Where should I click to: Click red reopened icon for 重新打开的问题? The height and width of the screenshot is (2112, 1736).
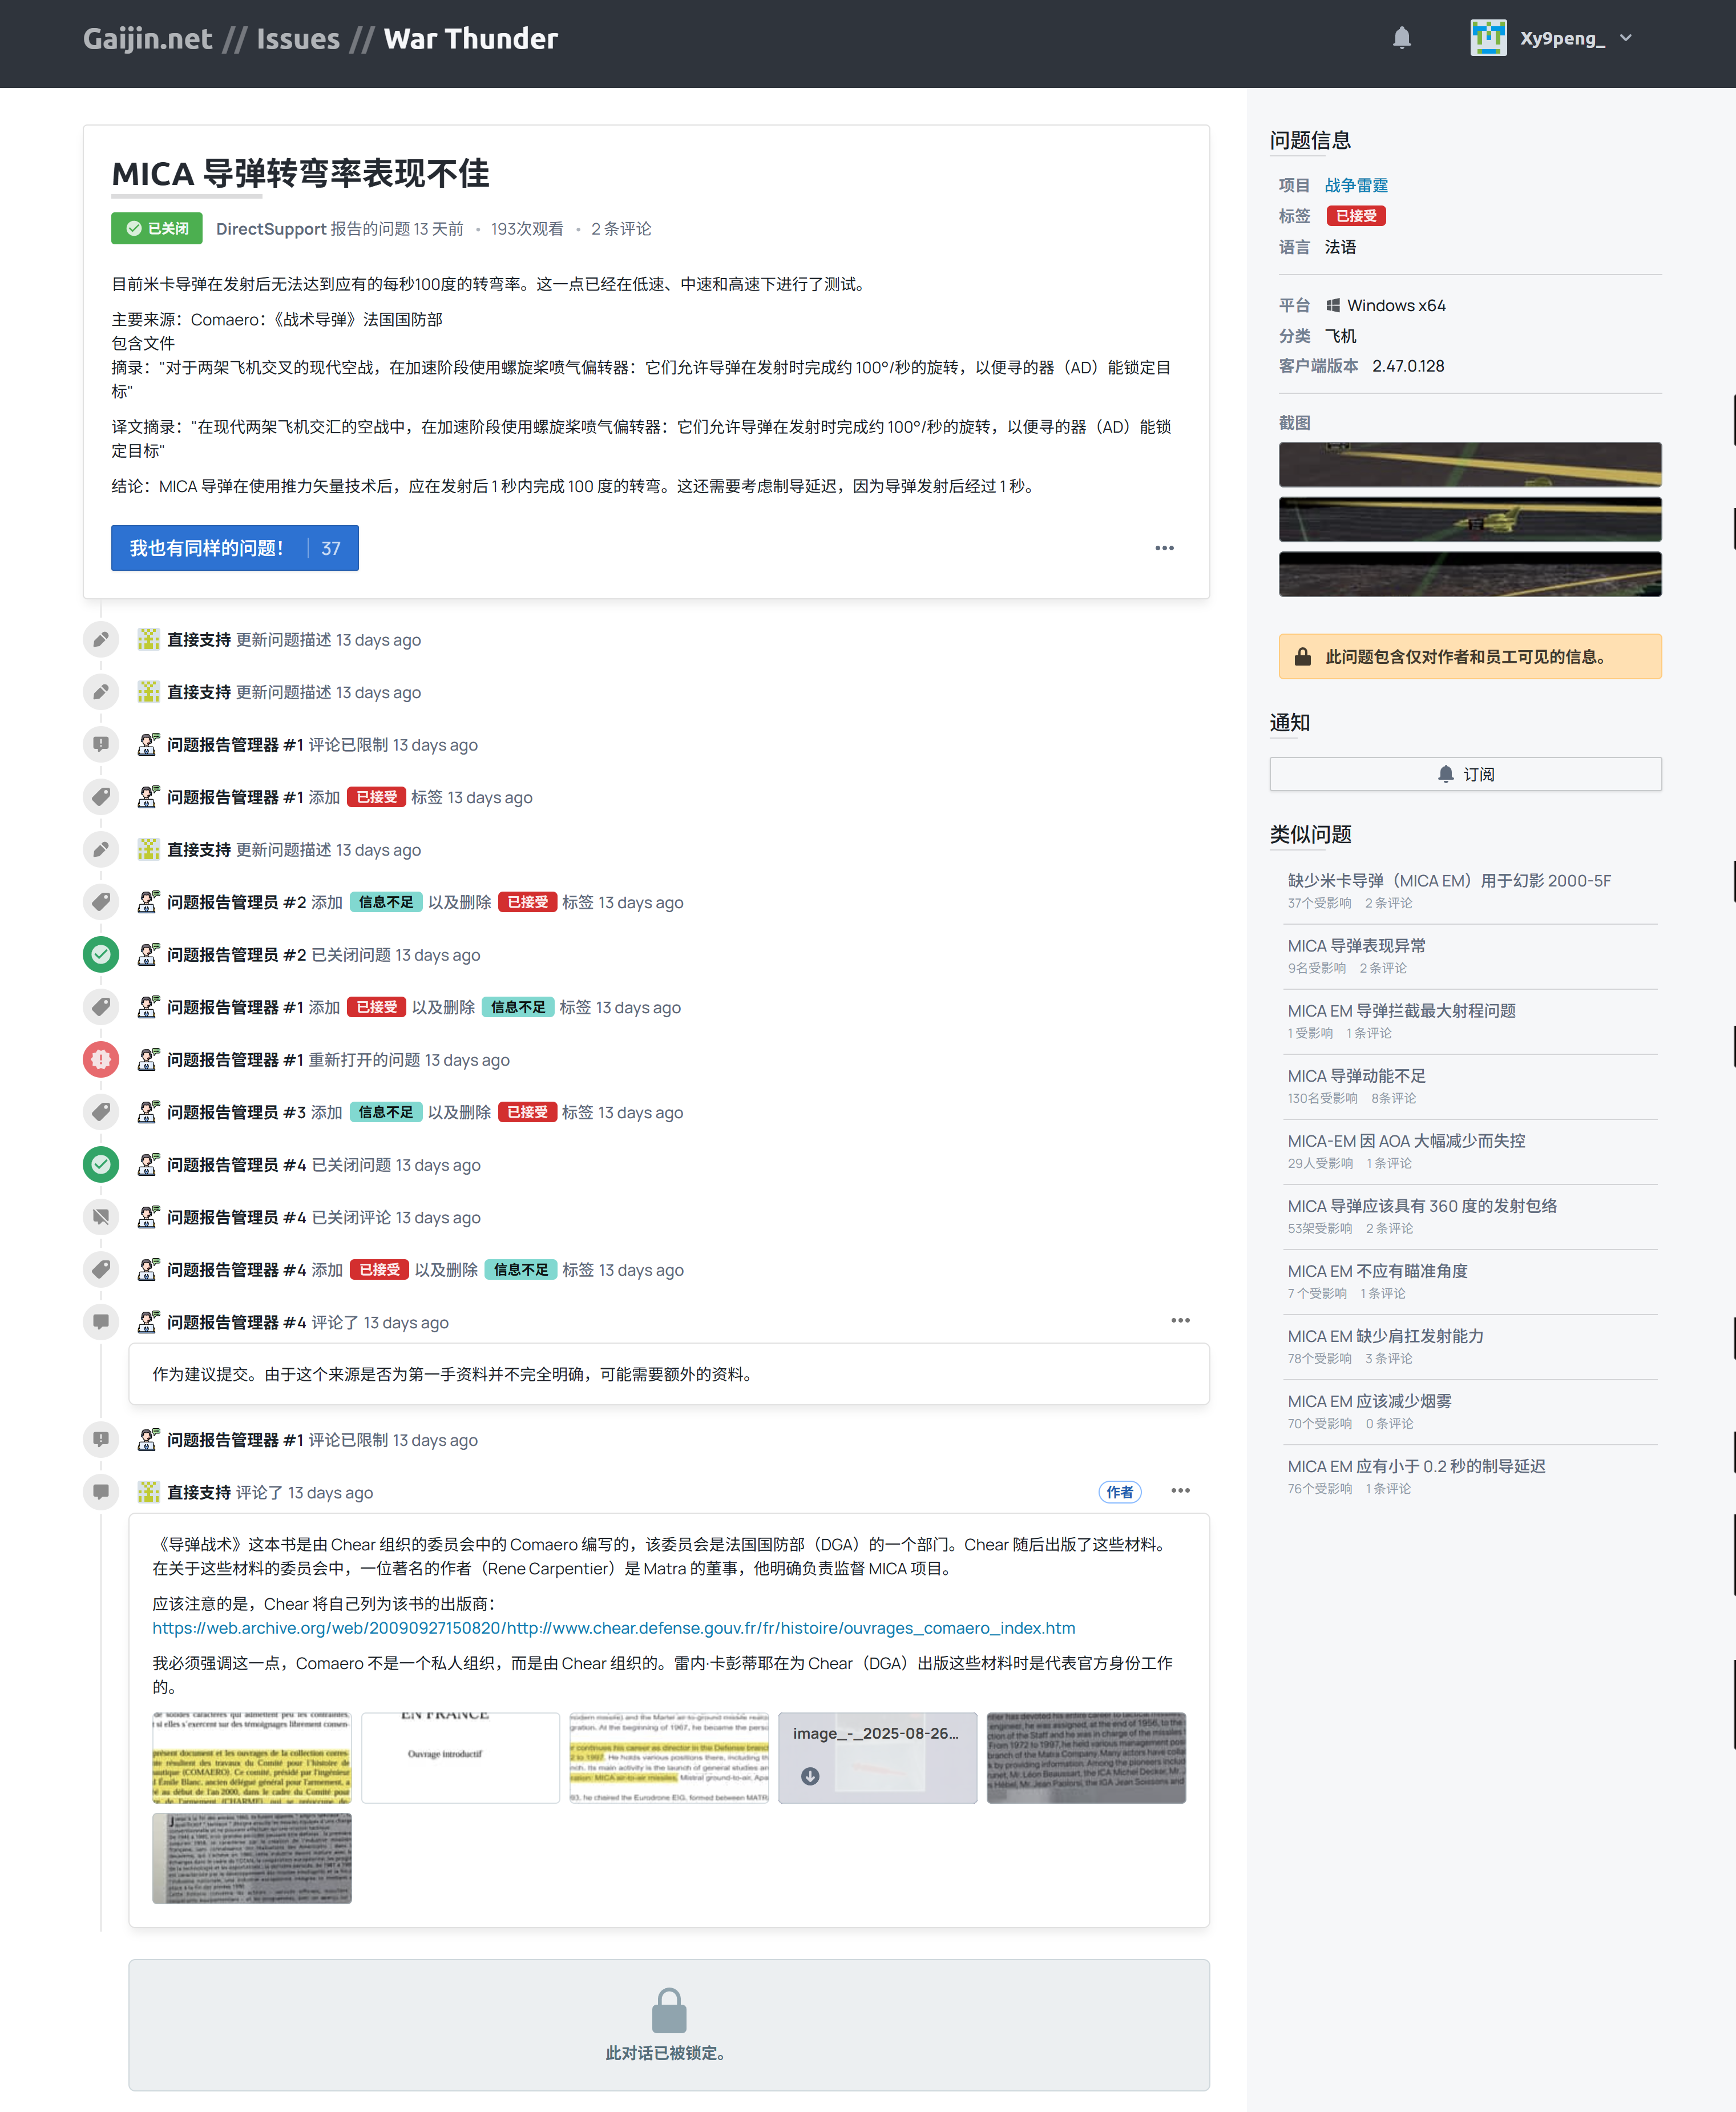101,1059
